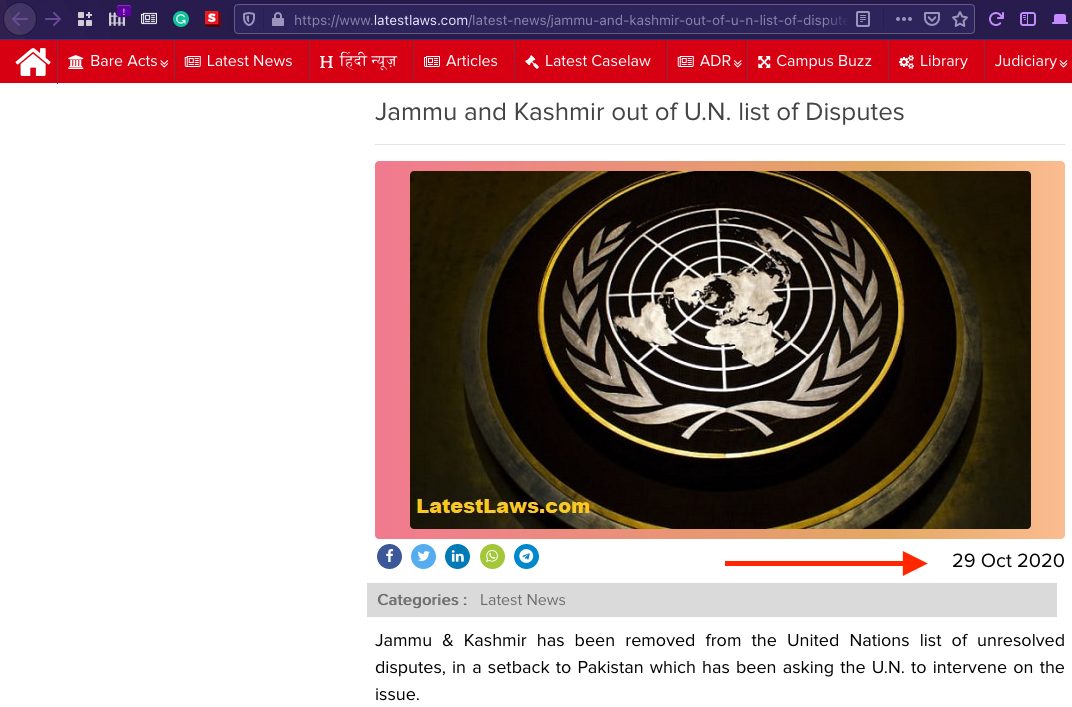Toggle reader view in the address bar

click(x=863, y=19)
